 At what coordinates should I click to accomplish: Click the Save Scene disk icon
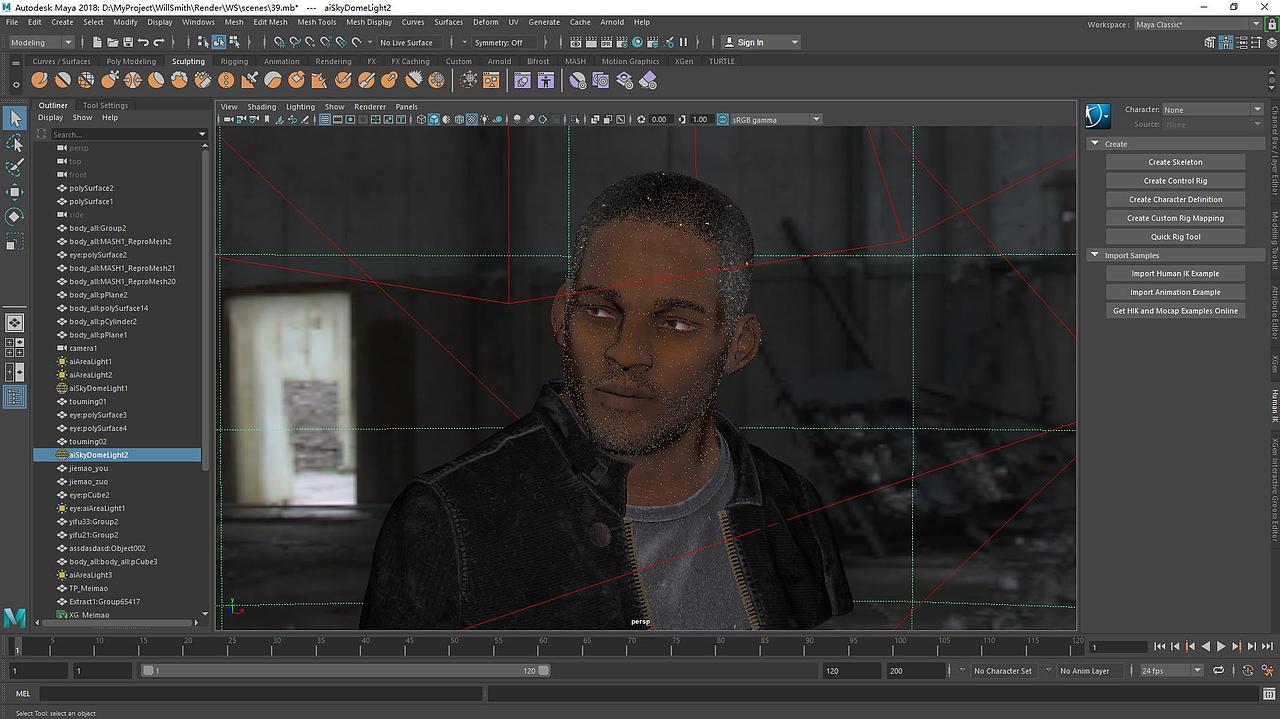click(x=127, y=42)
